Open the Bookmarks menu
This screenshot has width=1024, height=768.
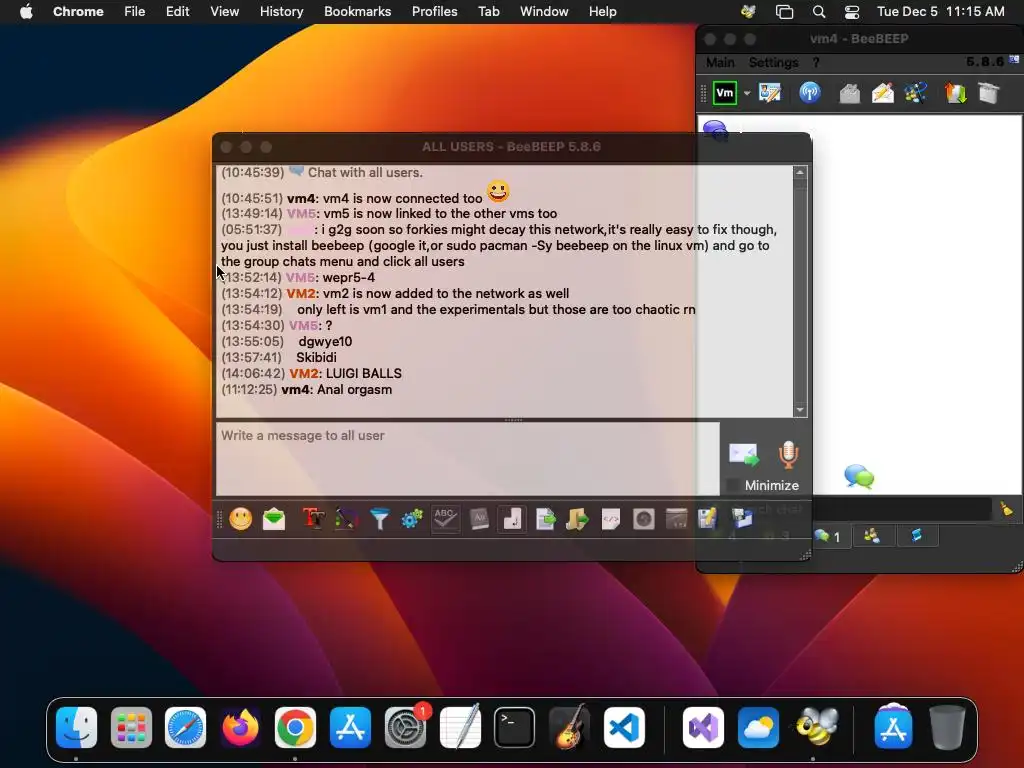[x=357, y=11]
